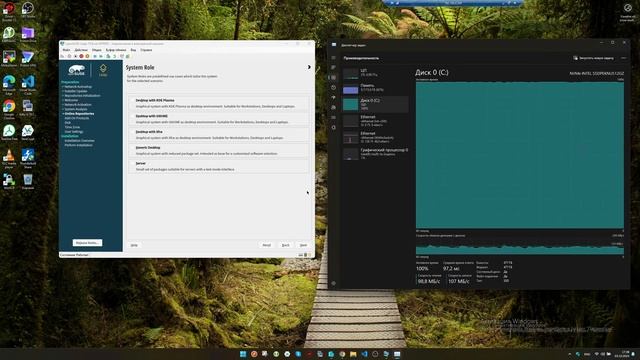Open Services icon in Task Manager

click(333, 127)
